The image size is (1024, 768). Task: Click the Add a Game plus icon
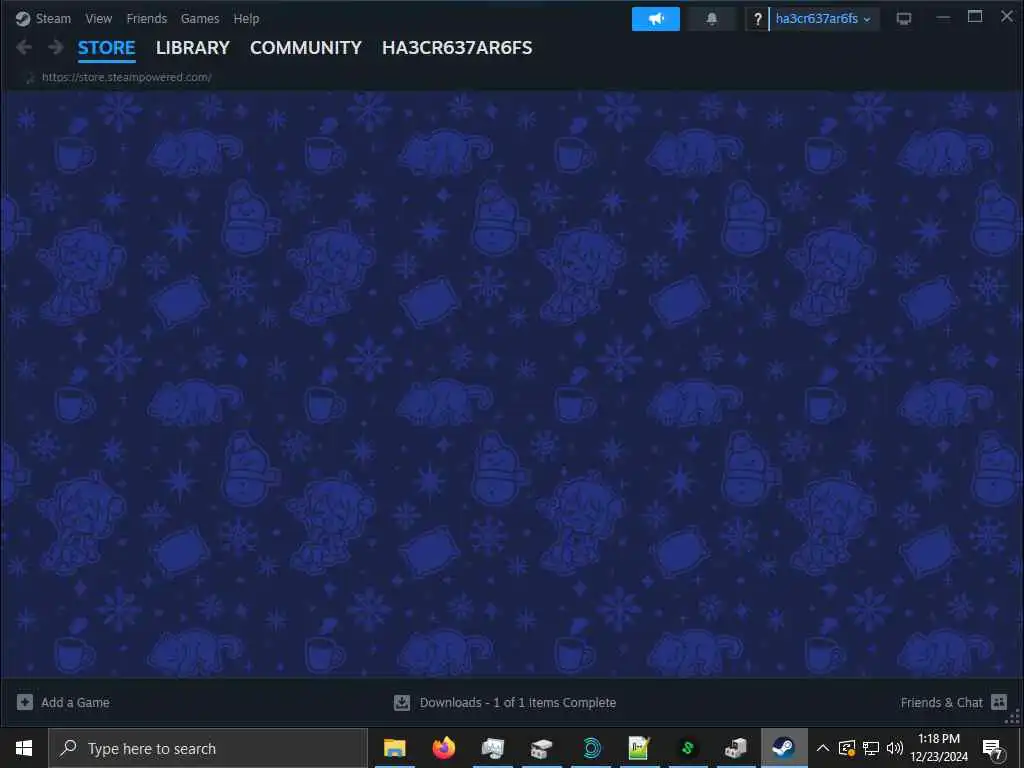point(25,702)
